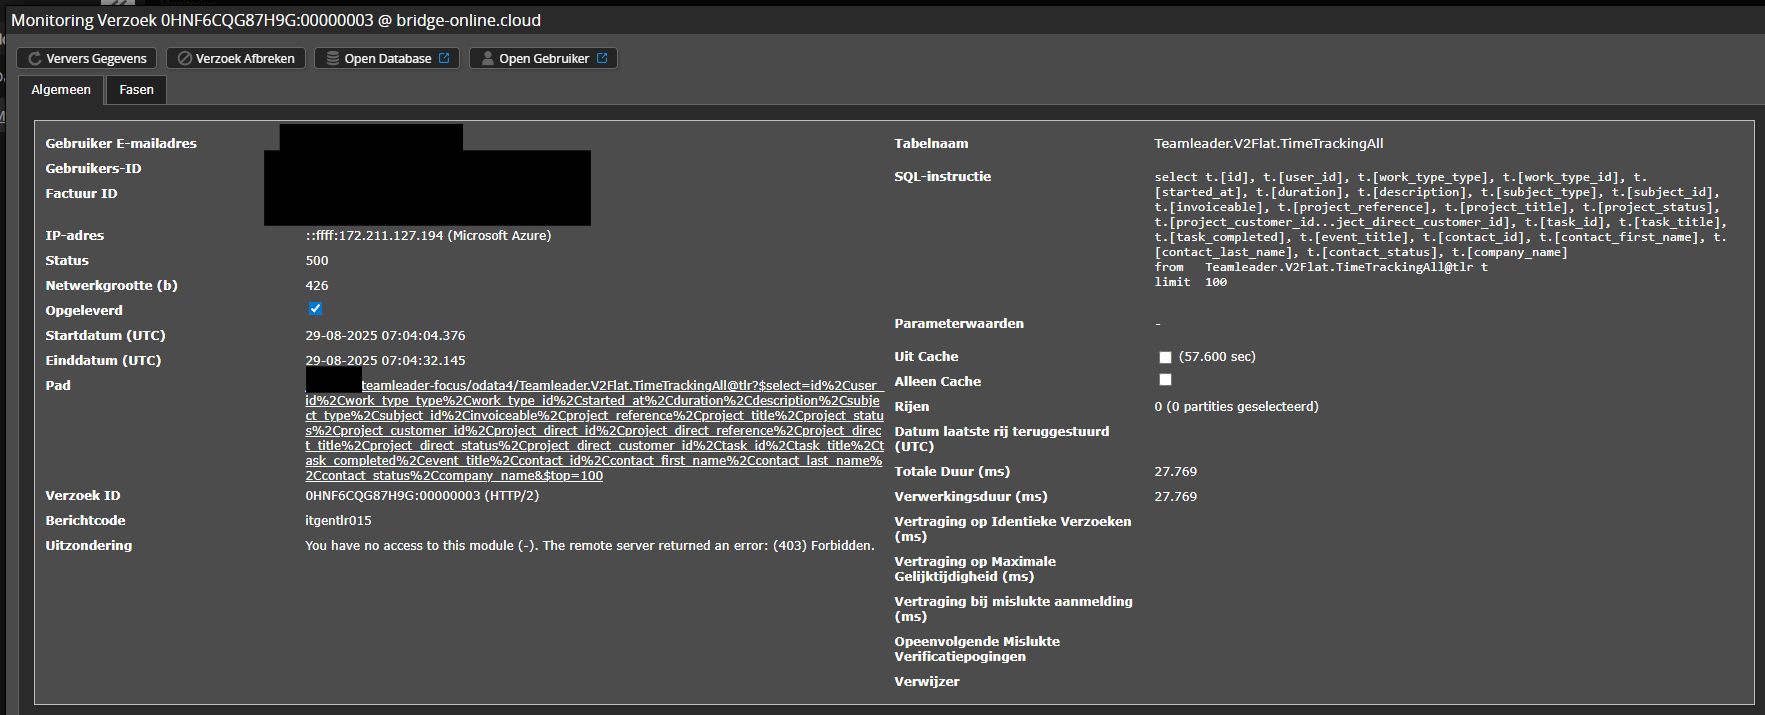Image resolution: width=1765 pixels, height=715 pixels.
Task: Open the TimeTrackingAll OData path link
Action: 594,430
